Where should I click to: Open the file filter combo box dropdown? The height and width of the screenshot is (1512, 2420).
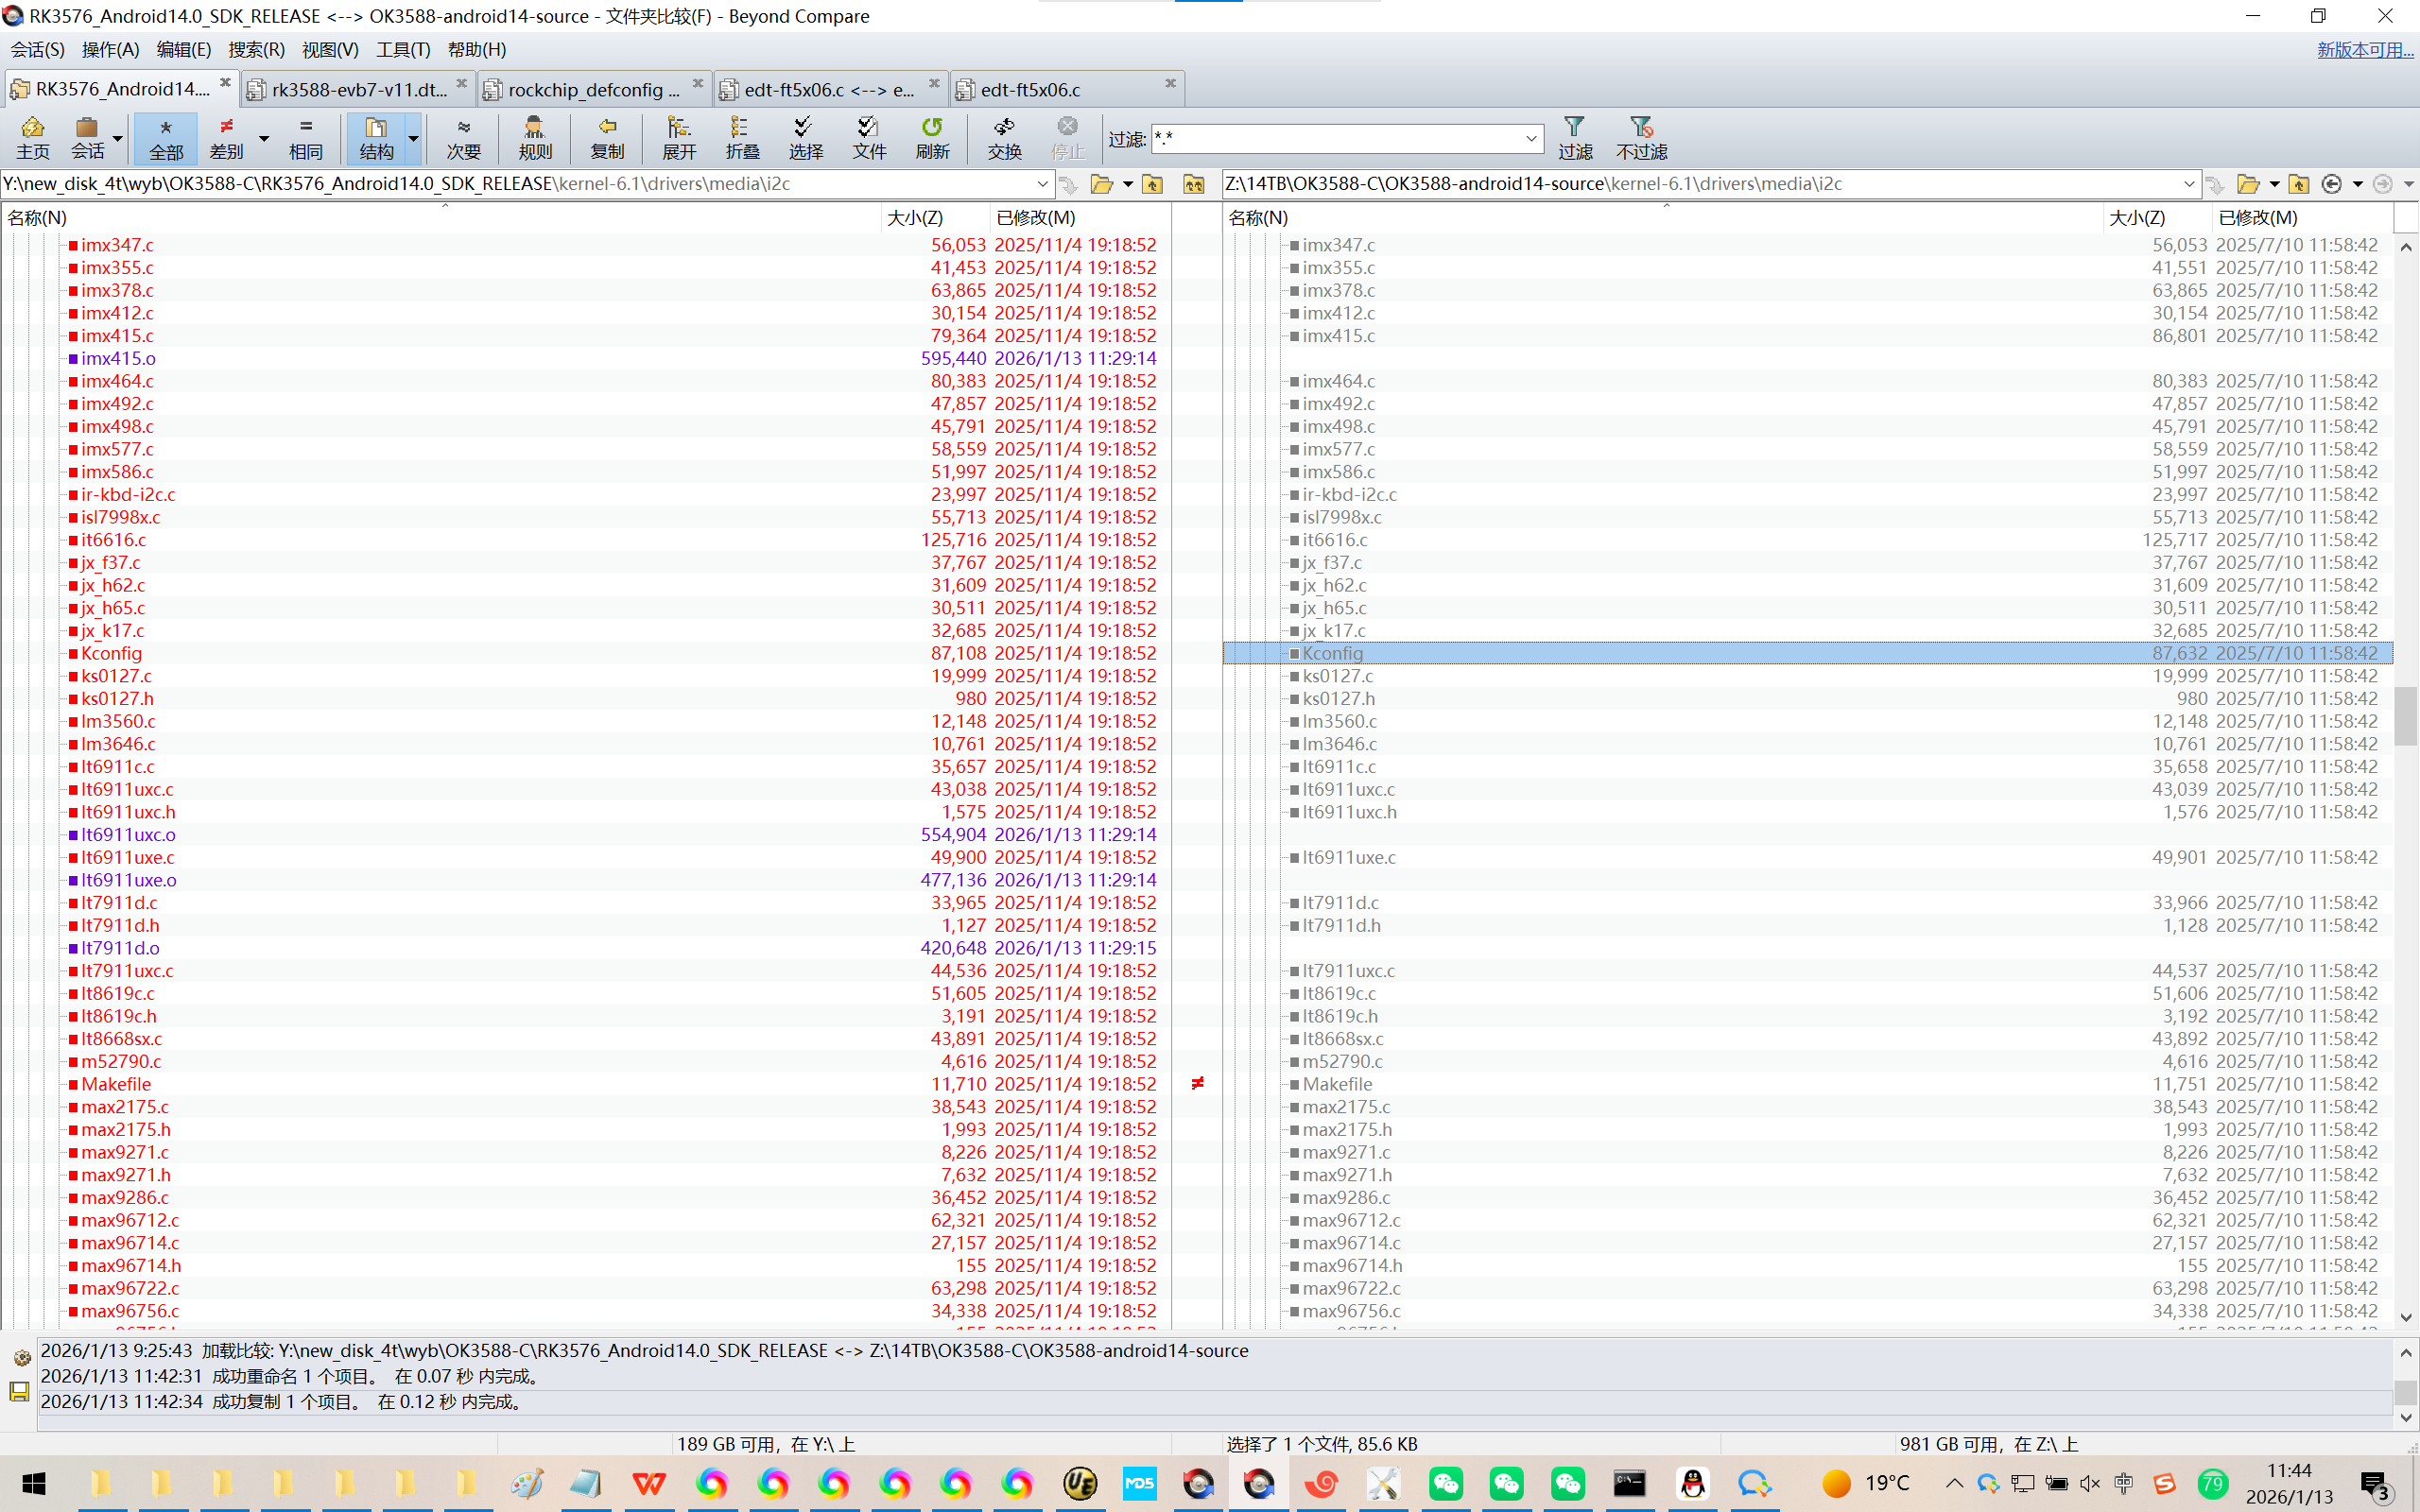click(1530, 138)
